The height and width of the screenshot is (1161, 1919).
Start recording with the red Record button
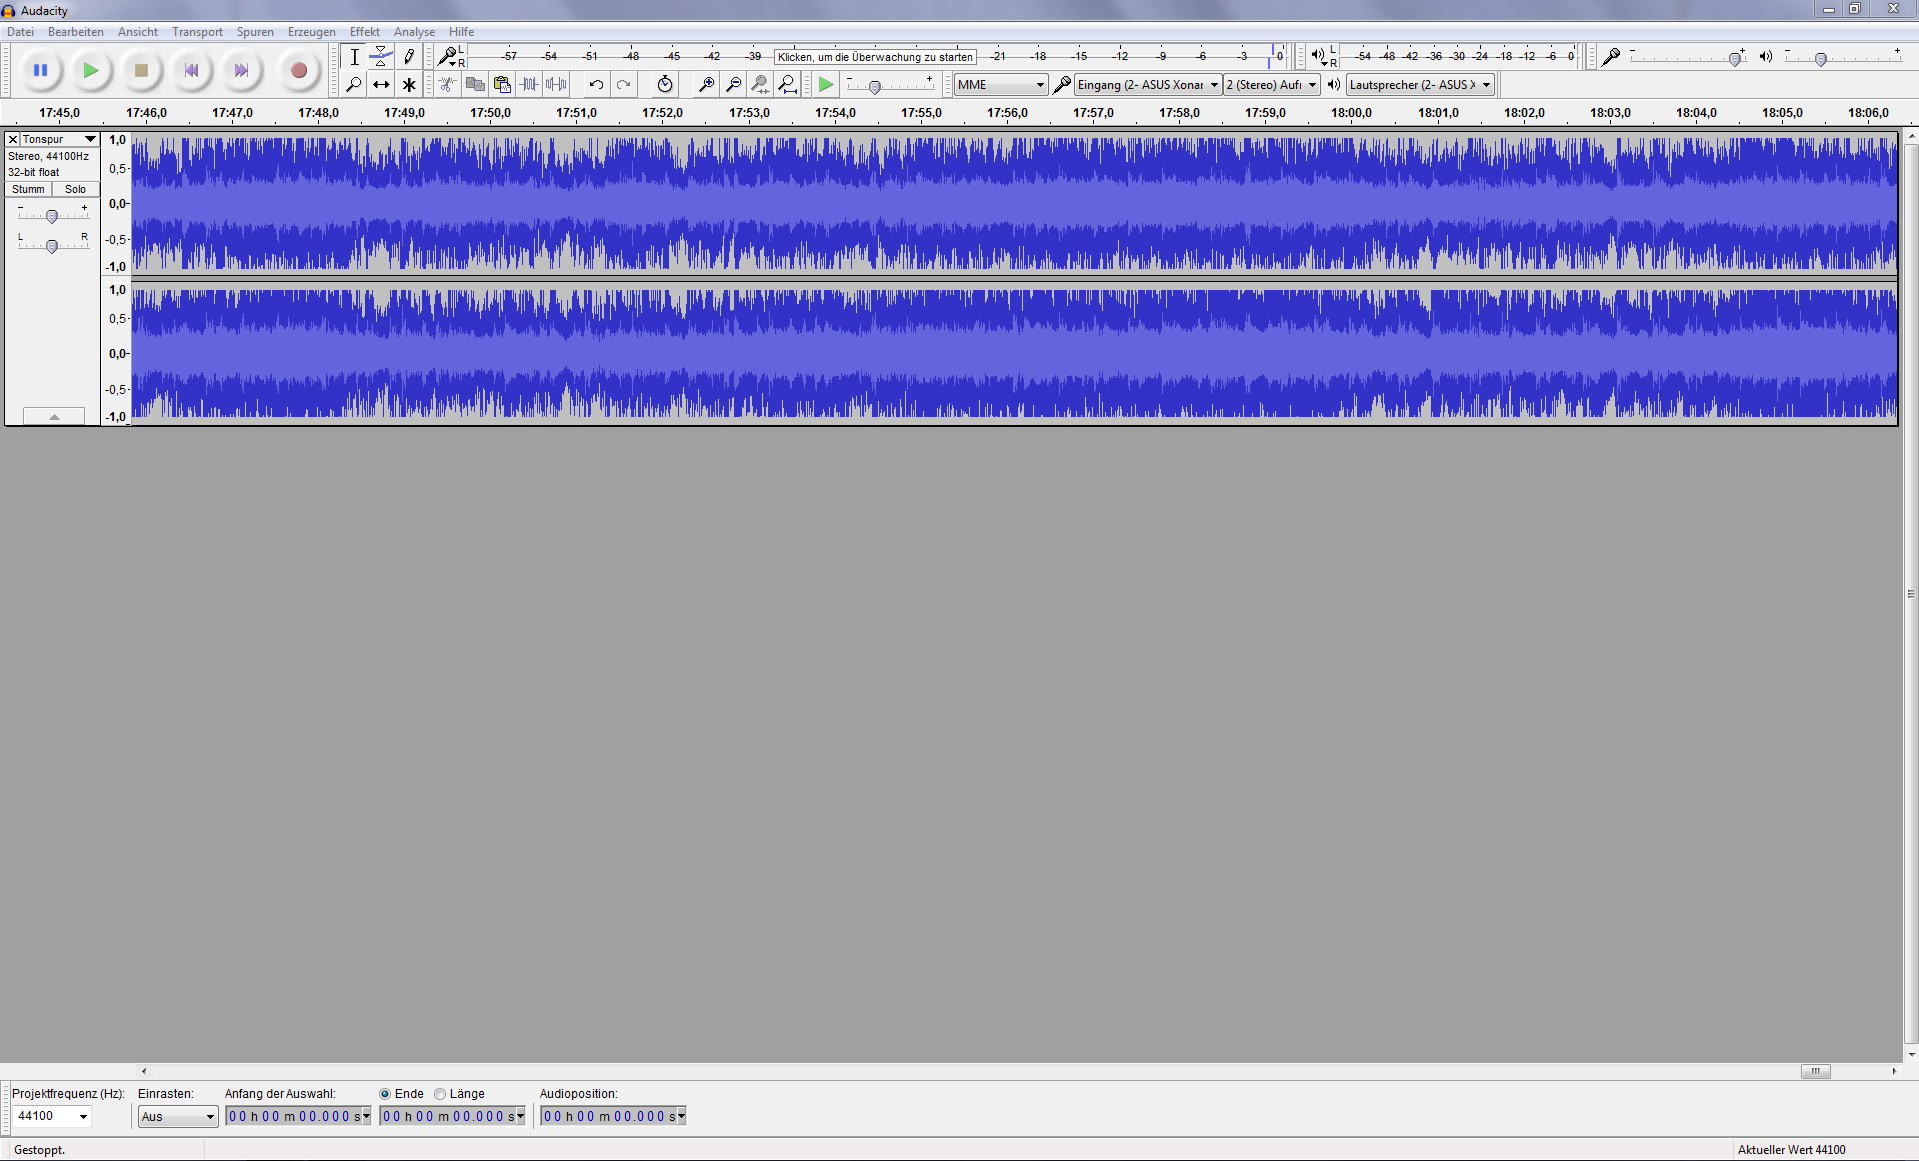point(298,70)
